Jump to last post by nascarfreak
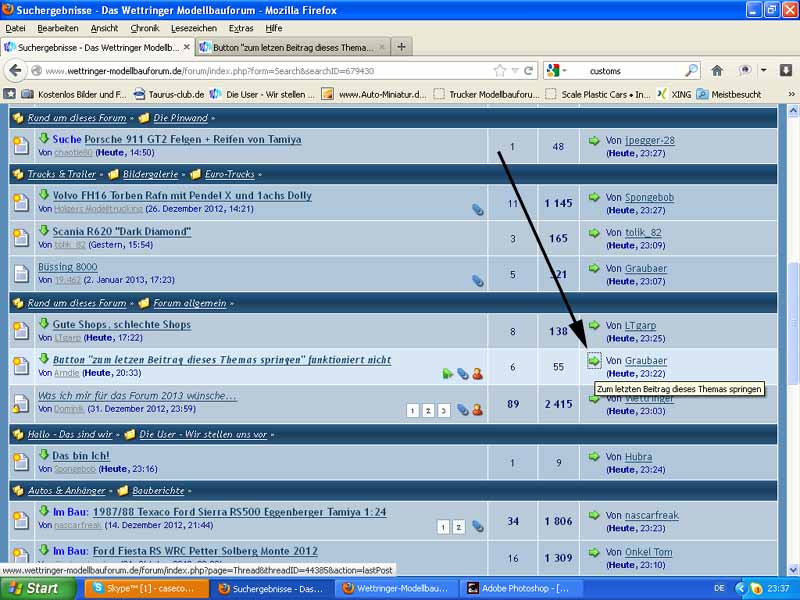The width and height of the screenshot is (800, 600). pyautogui.click(x=593, y=515)
